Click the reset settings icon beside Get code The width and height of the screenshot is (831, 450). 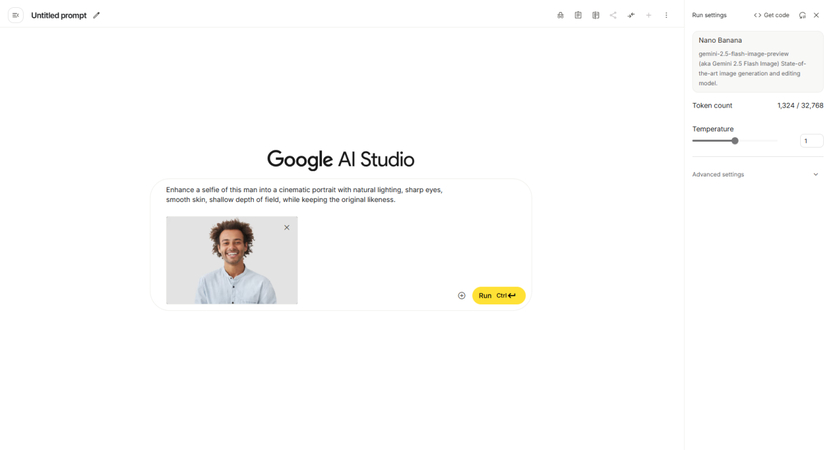pyautogui.click(x=802, y=15)
